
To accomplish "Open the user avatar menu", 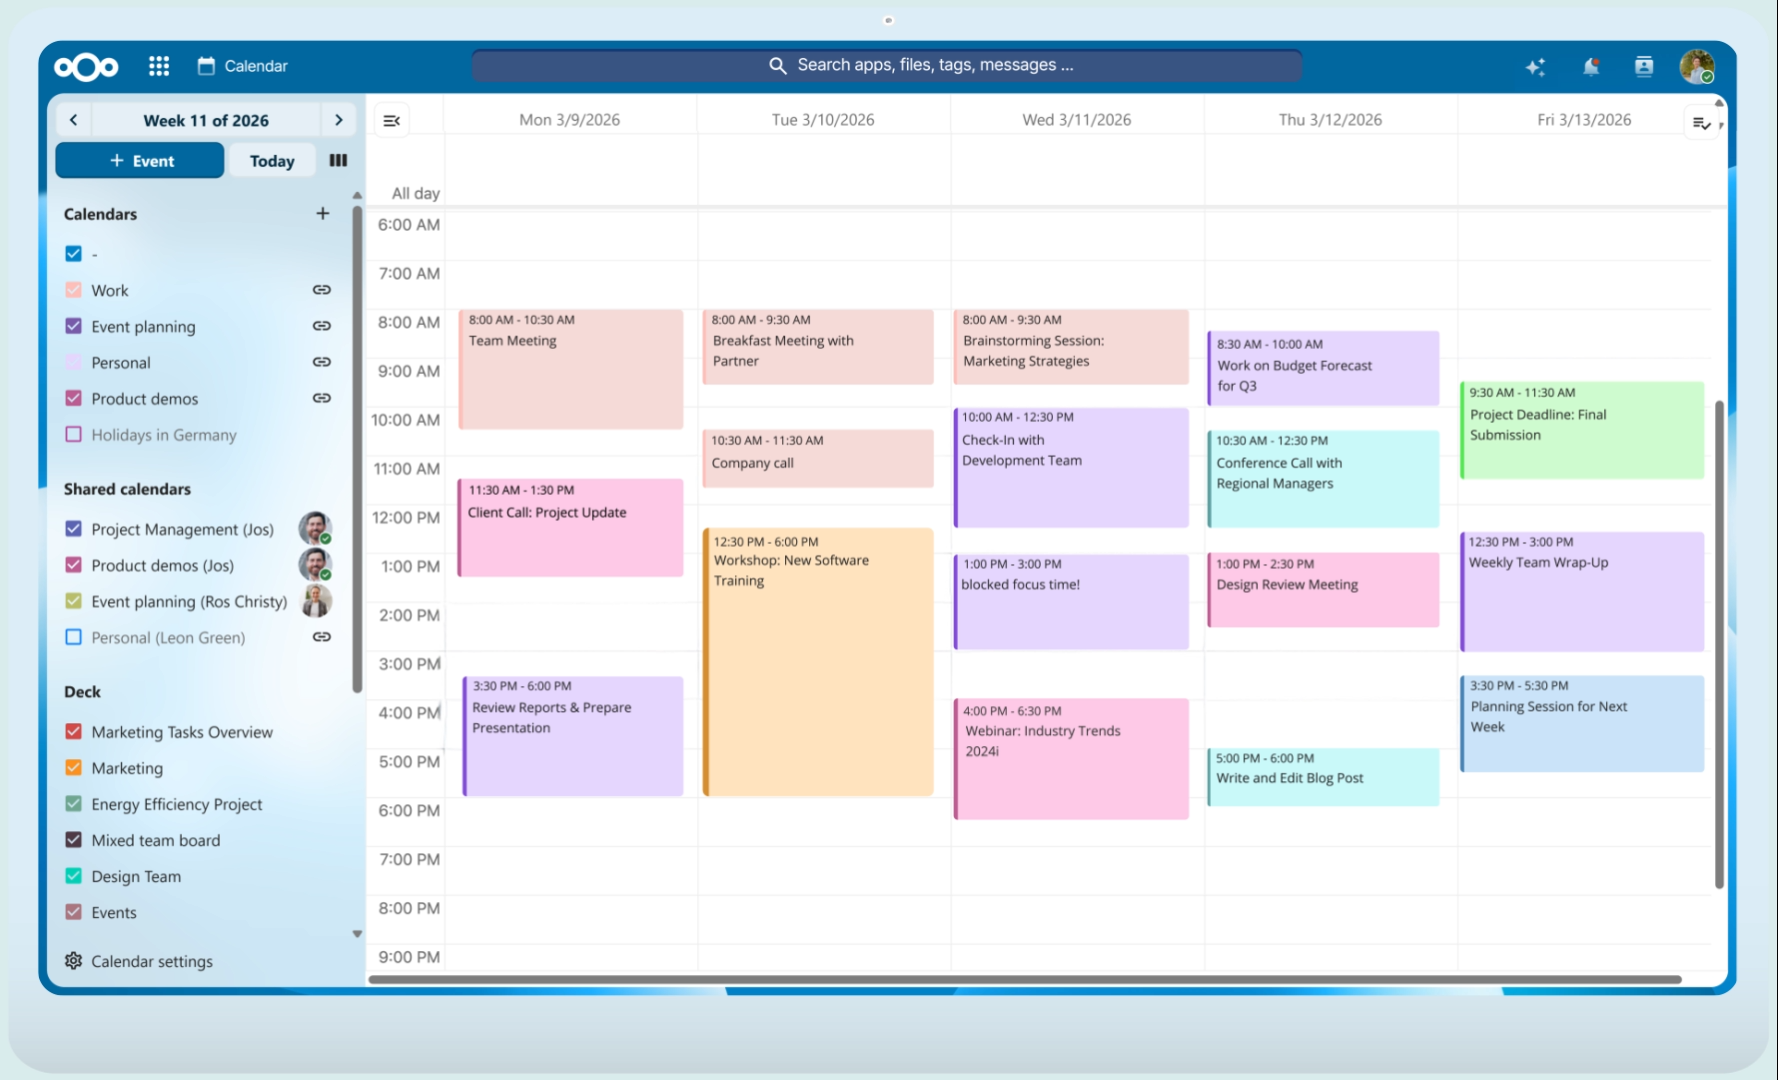I will (x=1697, y=67).
